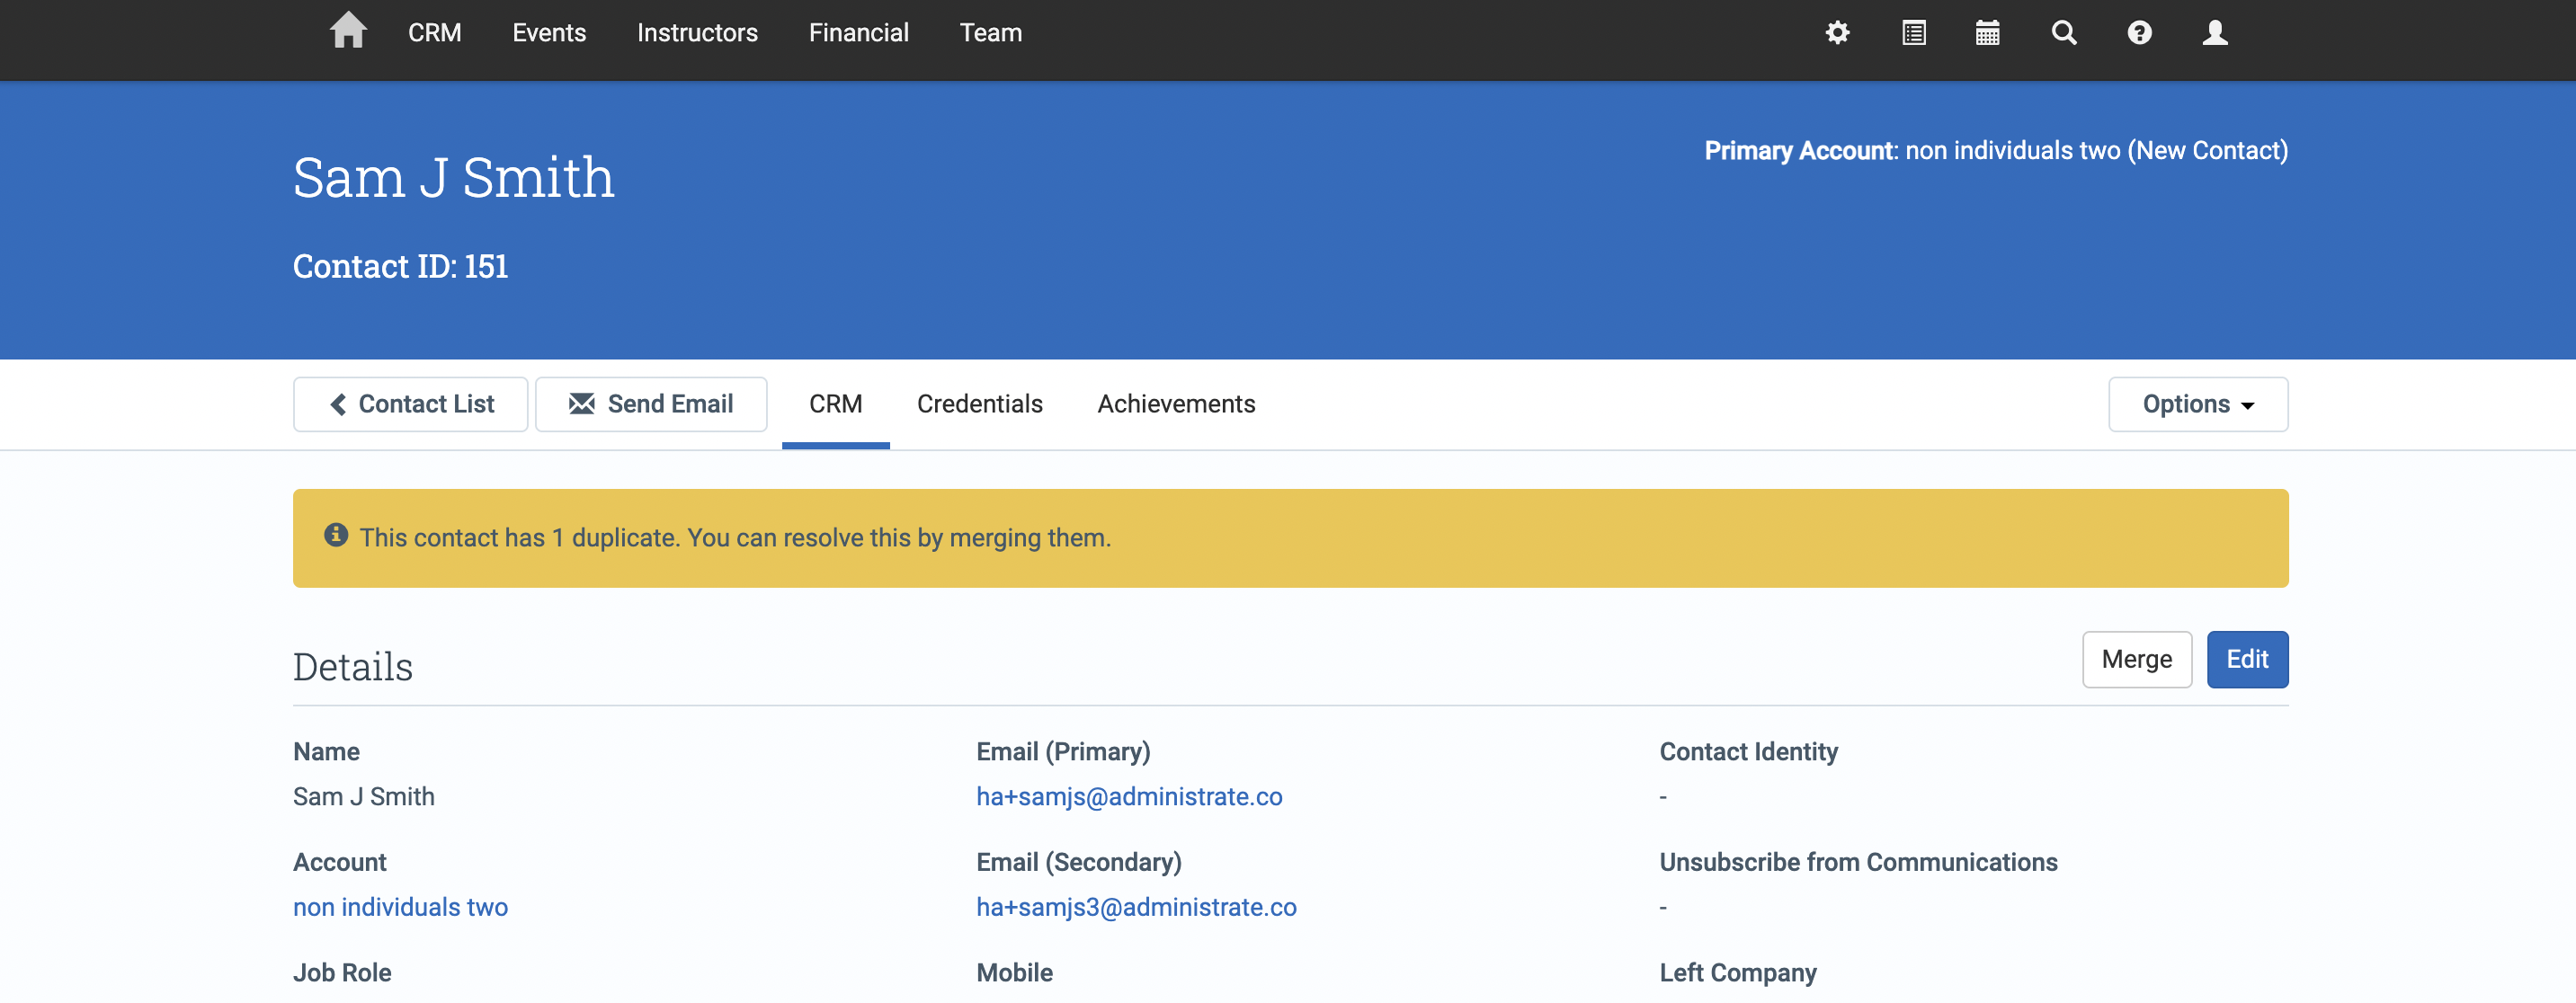The image size is (2576, 1003).
Task: Click the Job Role label
Action: pos(342,972)
